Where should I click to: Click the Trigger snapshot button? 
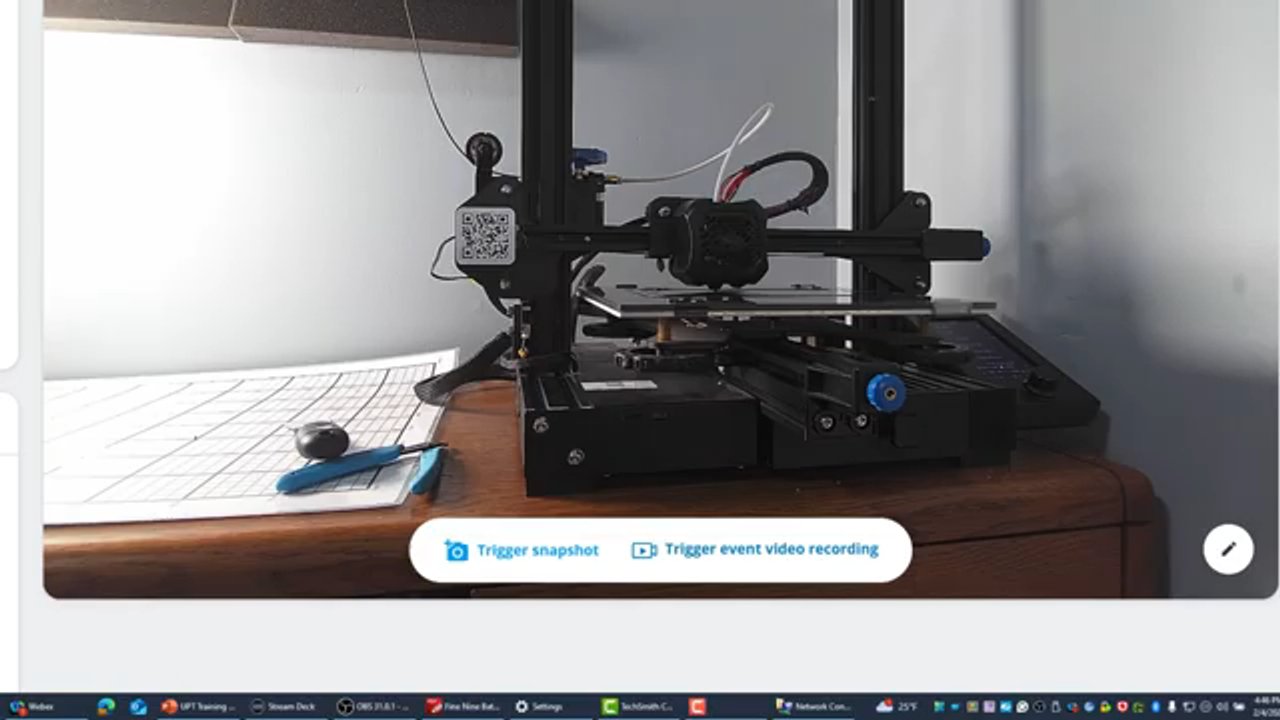click(x=522, y=550)
